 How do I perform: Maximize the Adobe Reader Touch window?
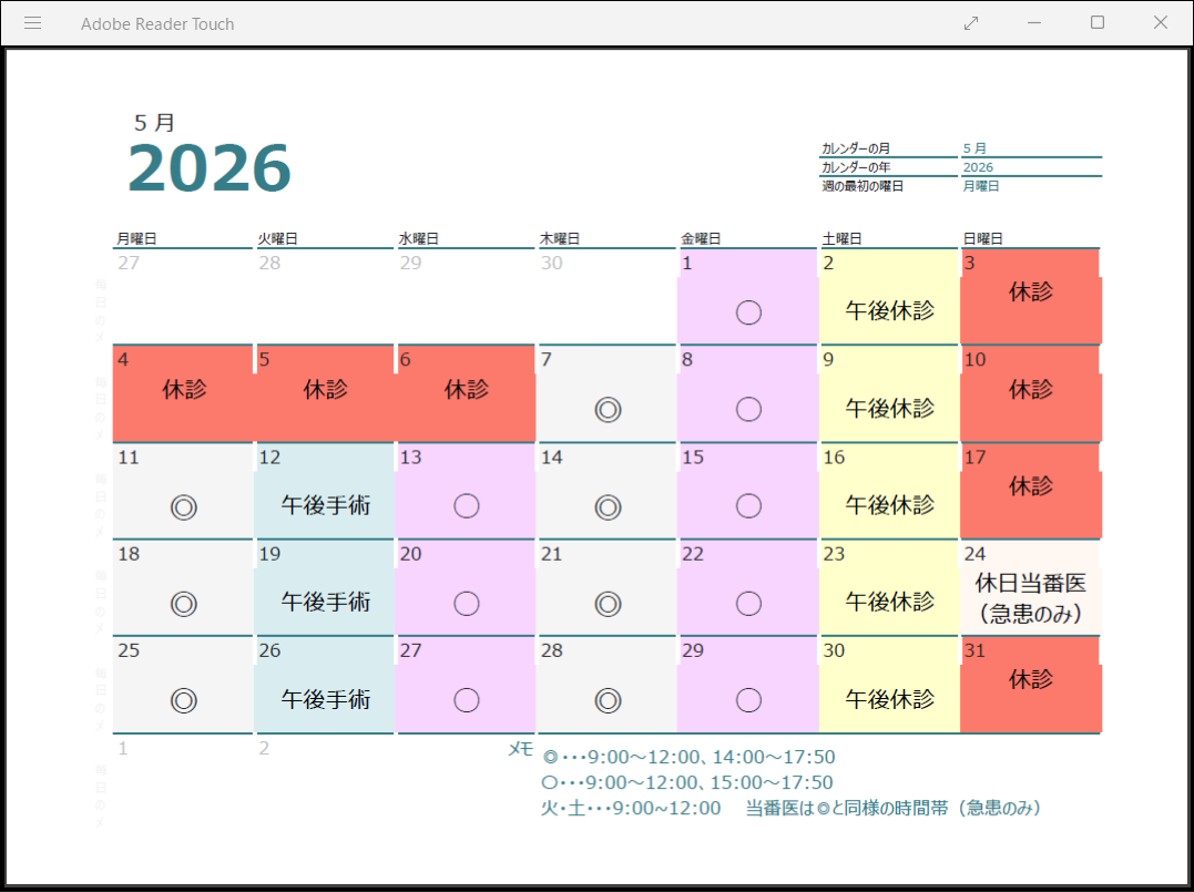[1097, 23]
